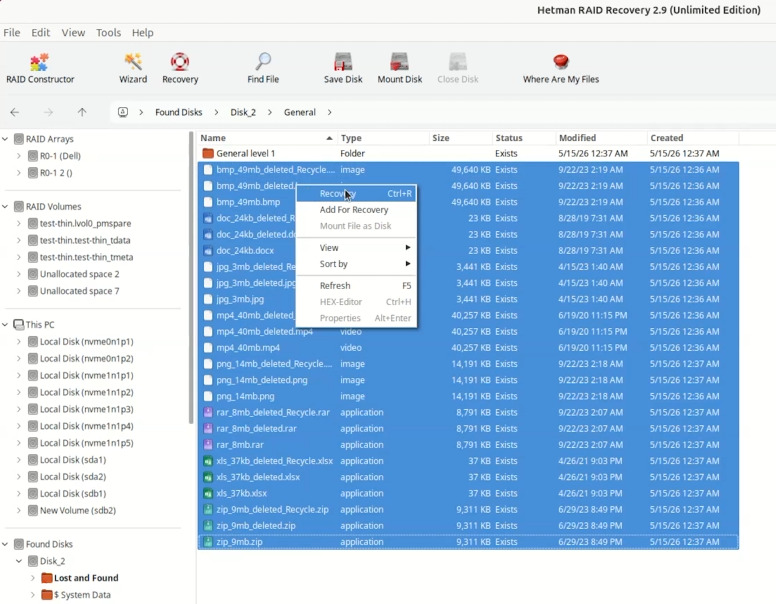Open the Tools menu
This screenshot has height=604, width=776.
point(108,33)
